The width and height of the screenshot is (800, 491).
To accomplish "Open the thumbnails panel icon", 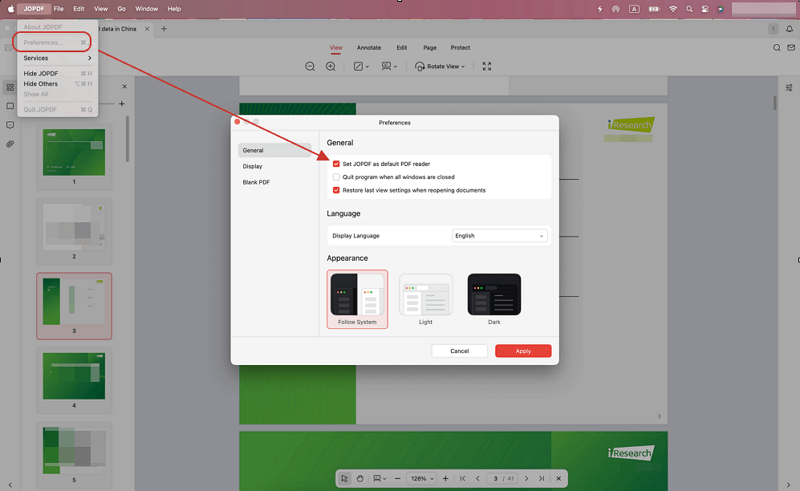I will [x=10, y=87].
